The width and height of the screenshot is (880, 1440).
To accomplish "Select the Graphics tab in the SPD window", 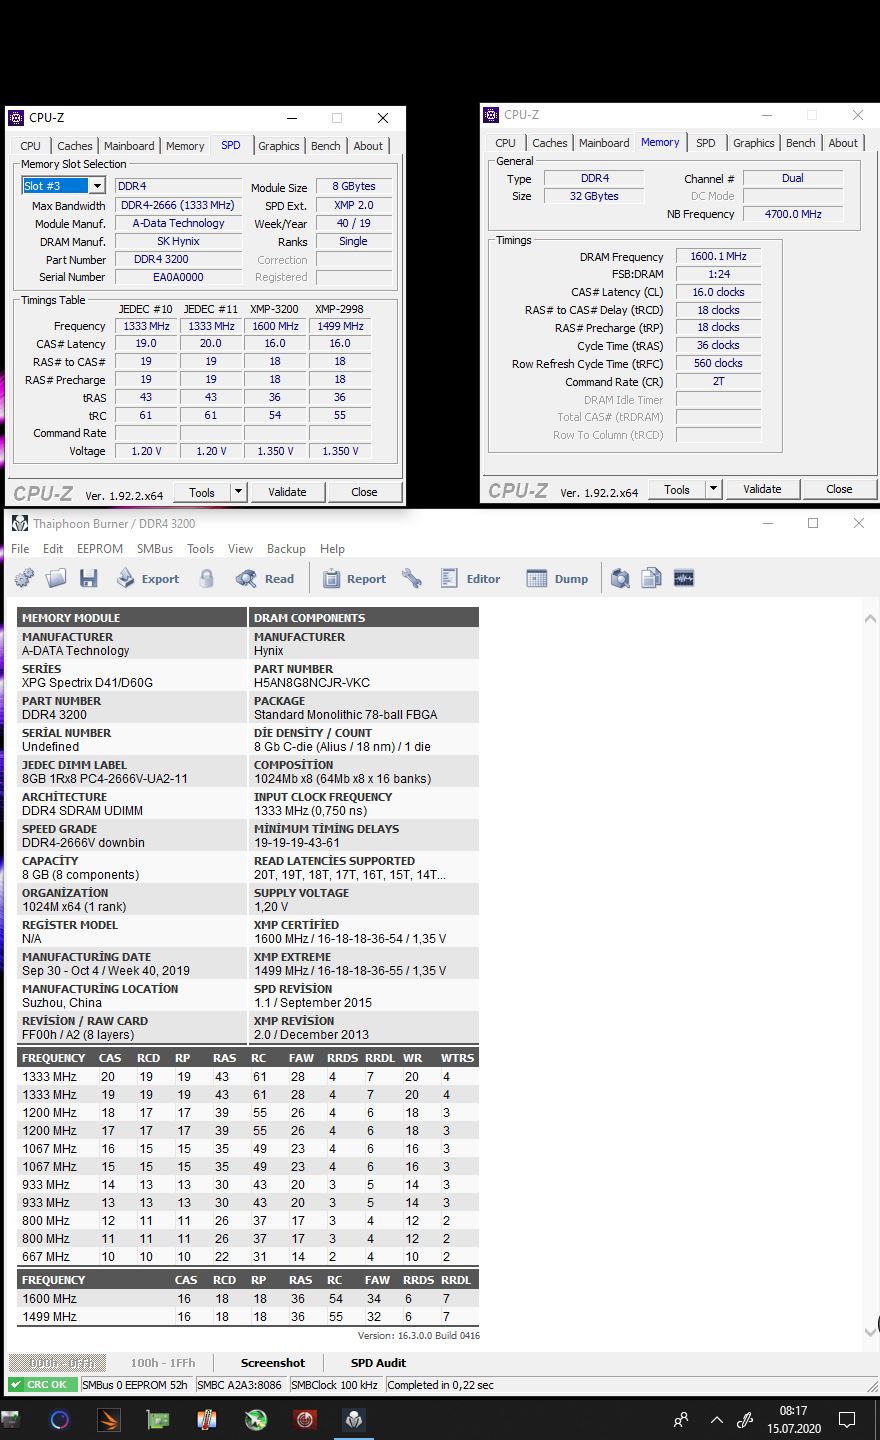I will pyautogui.click(x=279, y=146).
